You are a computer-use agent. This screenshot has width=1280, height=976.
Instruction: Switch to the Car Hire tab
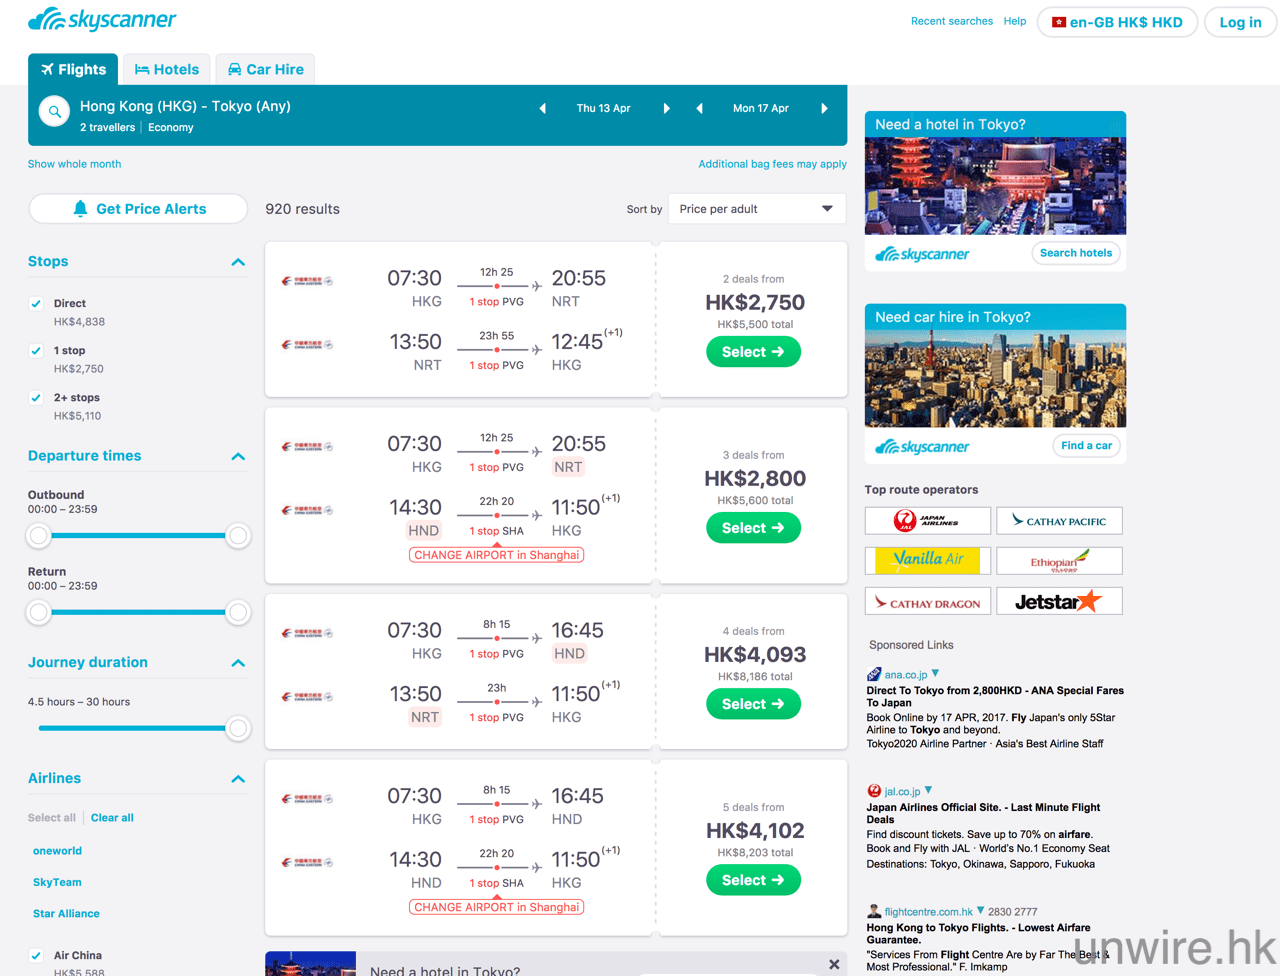265,69
